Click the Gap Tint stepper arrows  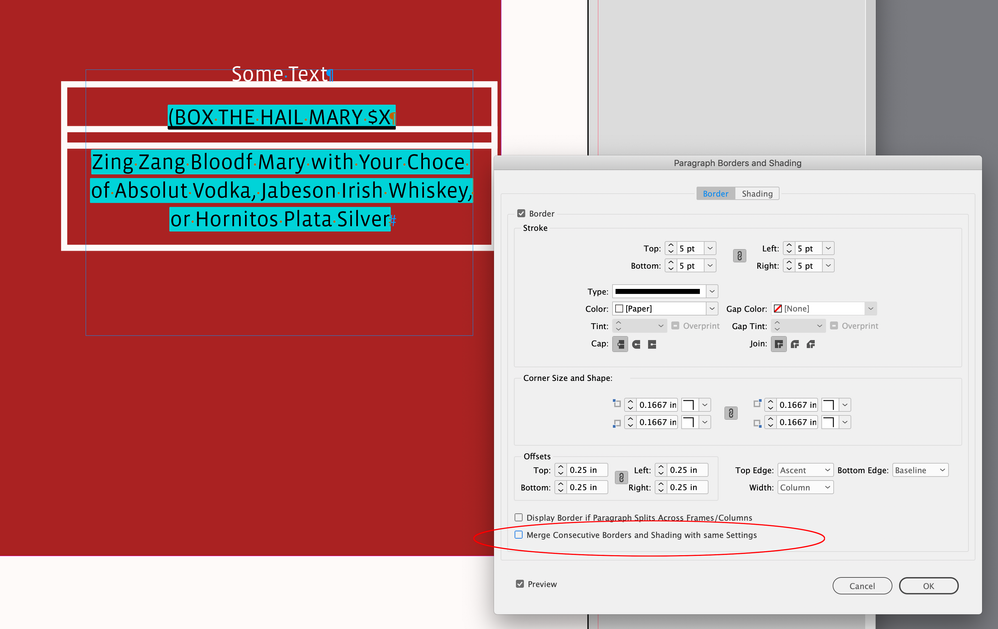click(x=777, y=326)
